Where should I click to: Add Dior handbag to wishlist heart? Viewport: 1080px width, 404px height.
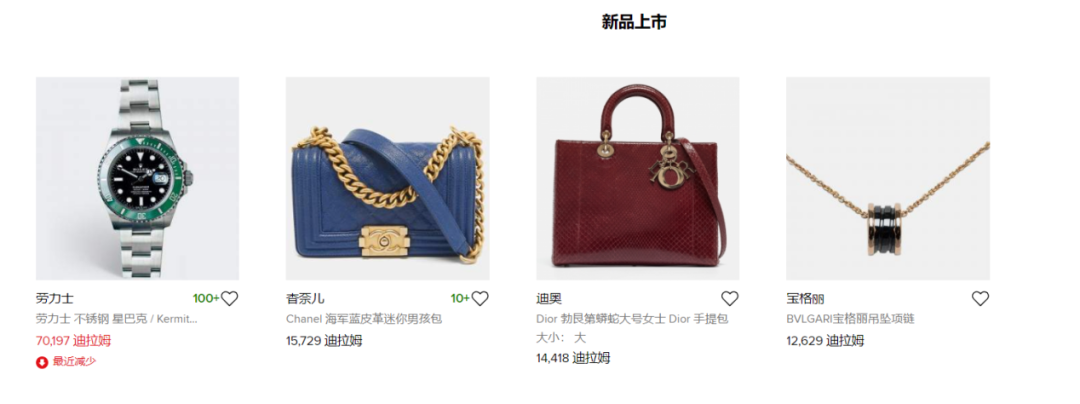coord(730,299)
